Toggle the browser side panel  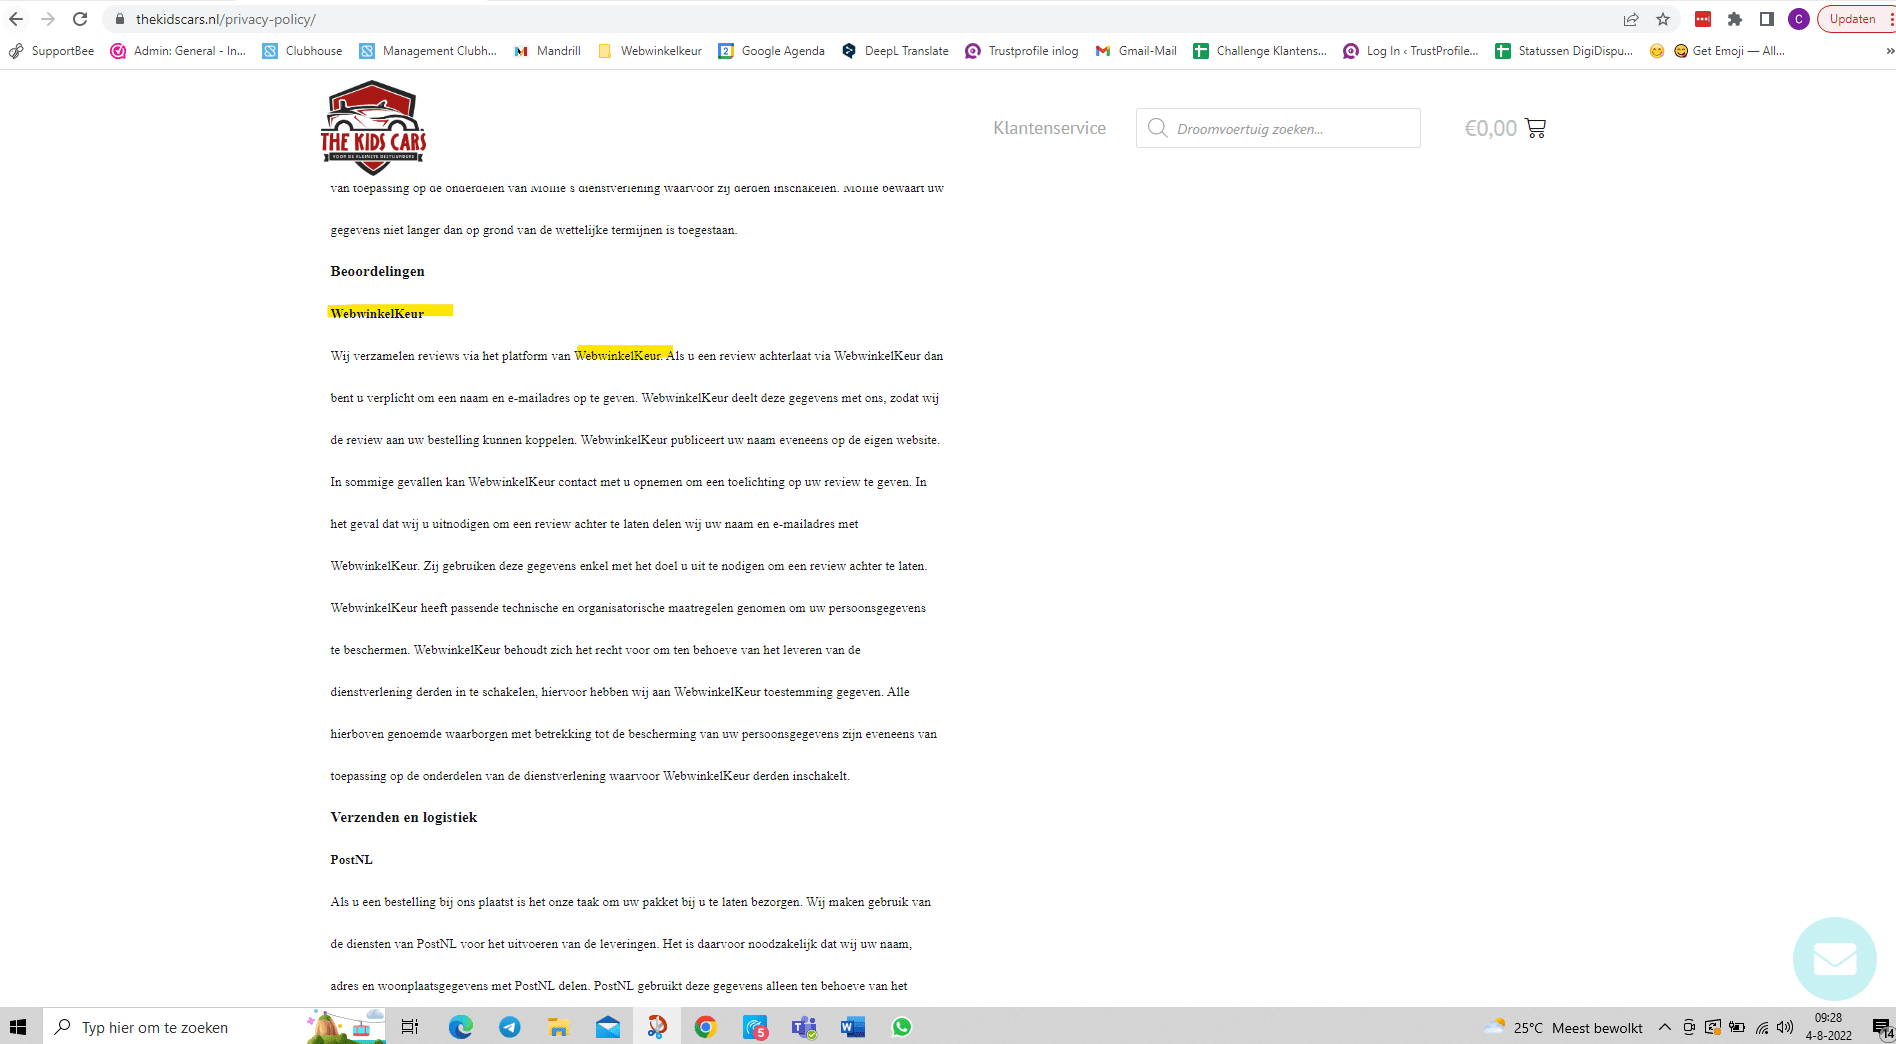click(1767, 19)
